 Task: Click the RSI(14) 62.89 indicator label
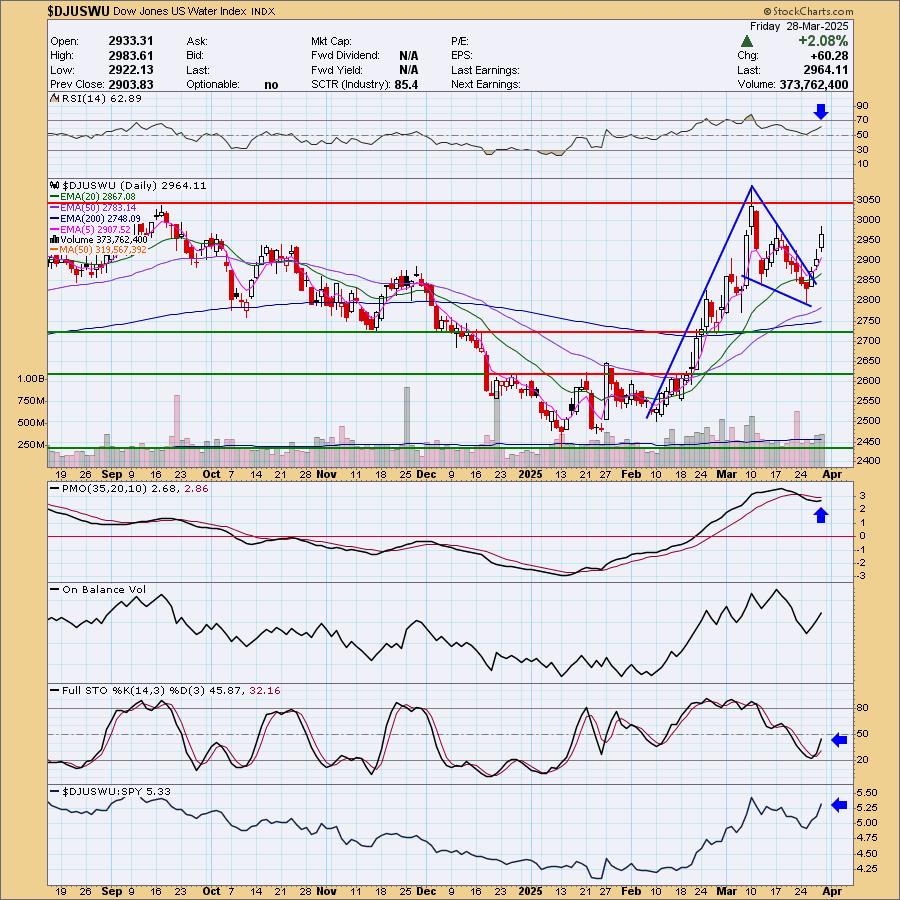(101, 98)
